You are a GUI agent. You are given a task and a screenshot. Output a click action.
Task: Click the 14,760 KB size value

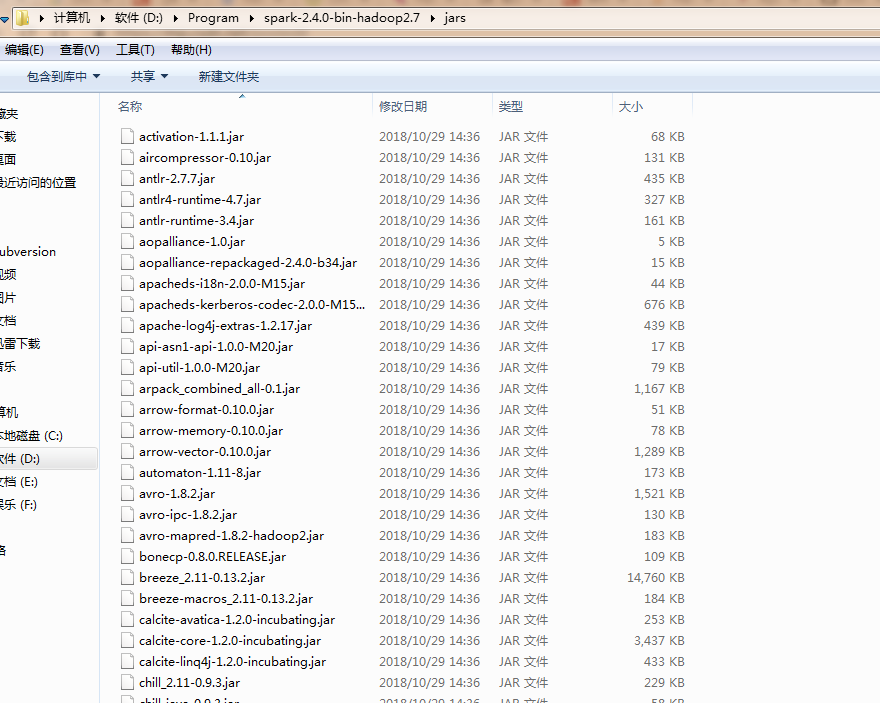click(x=656, y=578)
